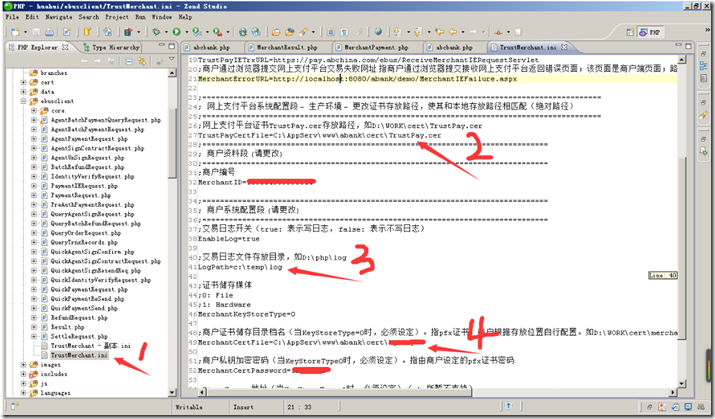Select TrustMerchant.ini in the explorer tree

[x=79, y=355]
